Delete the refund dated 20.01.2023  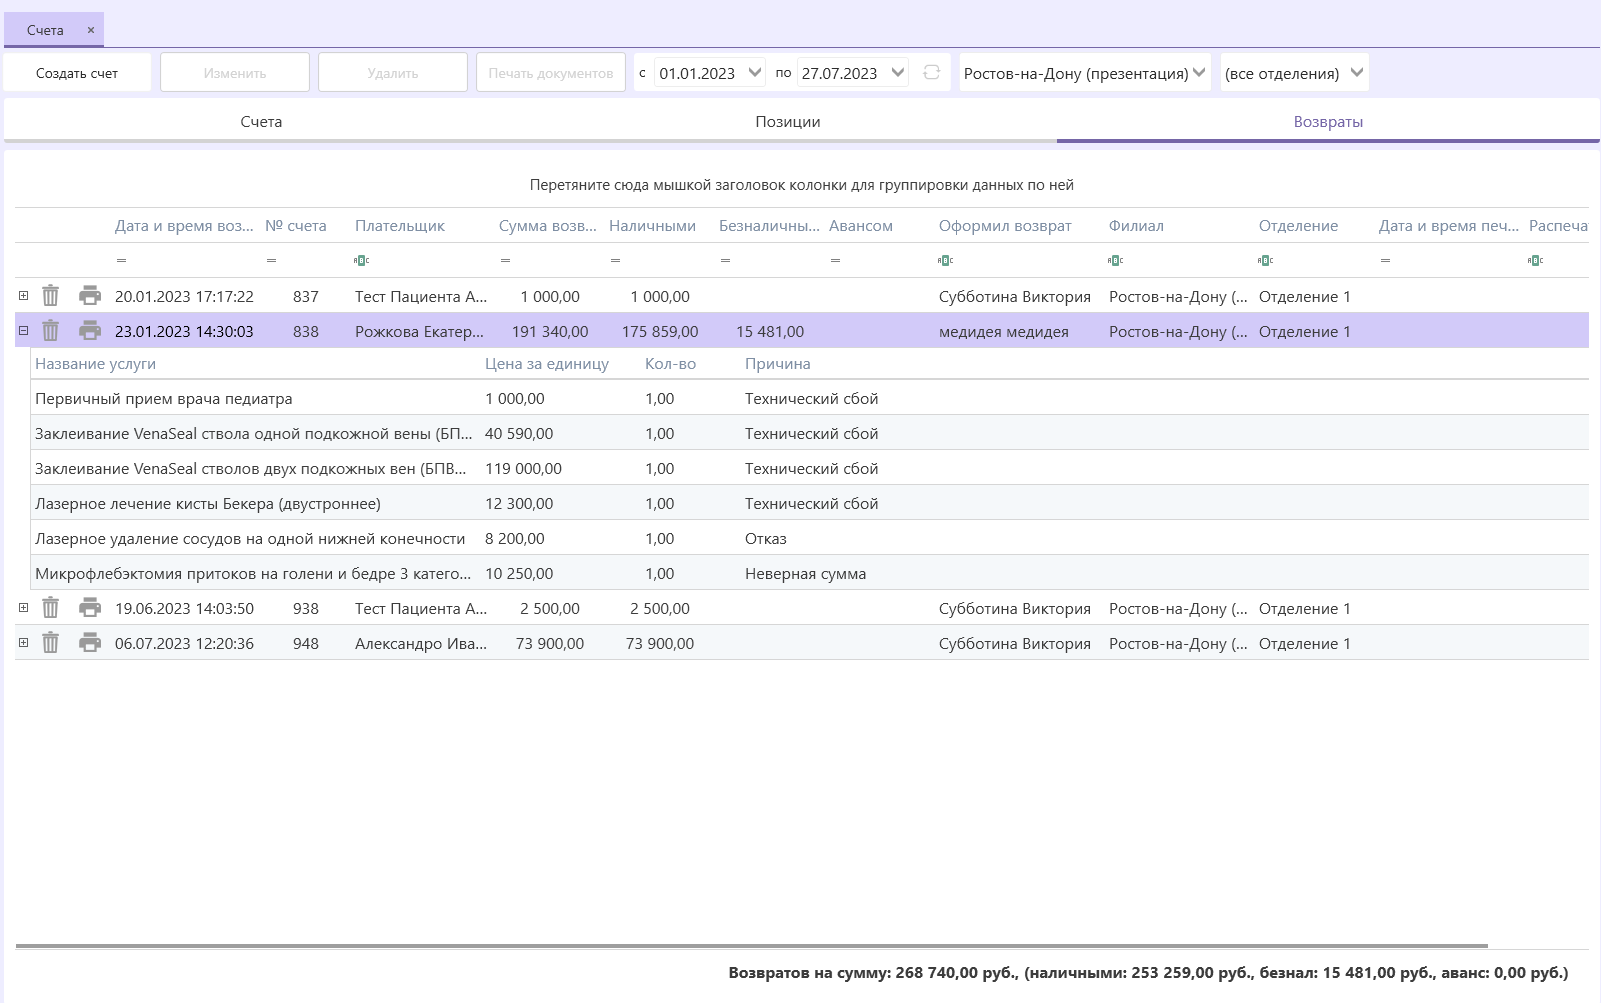coord(50,296)
